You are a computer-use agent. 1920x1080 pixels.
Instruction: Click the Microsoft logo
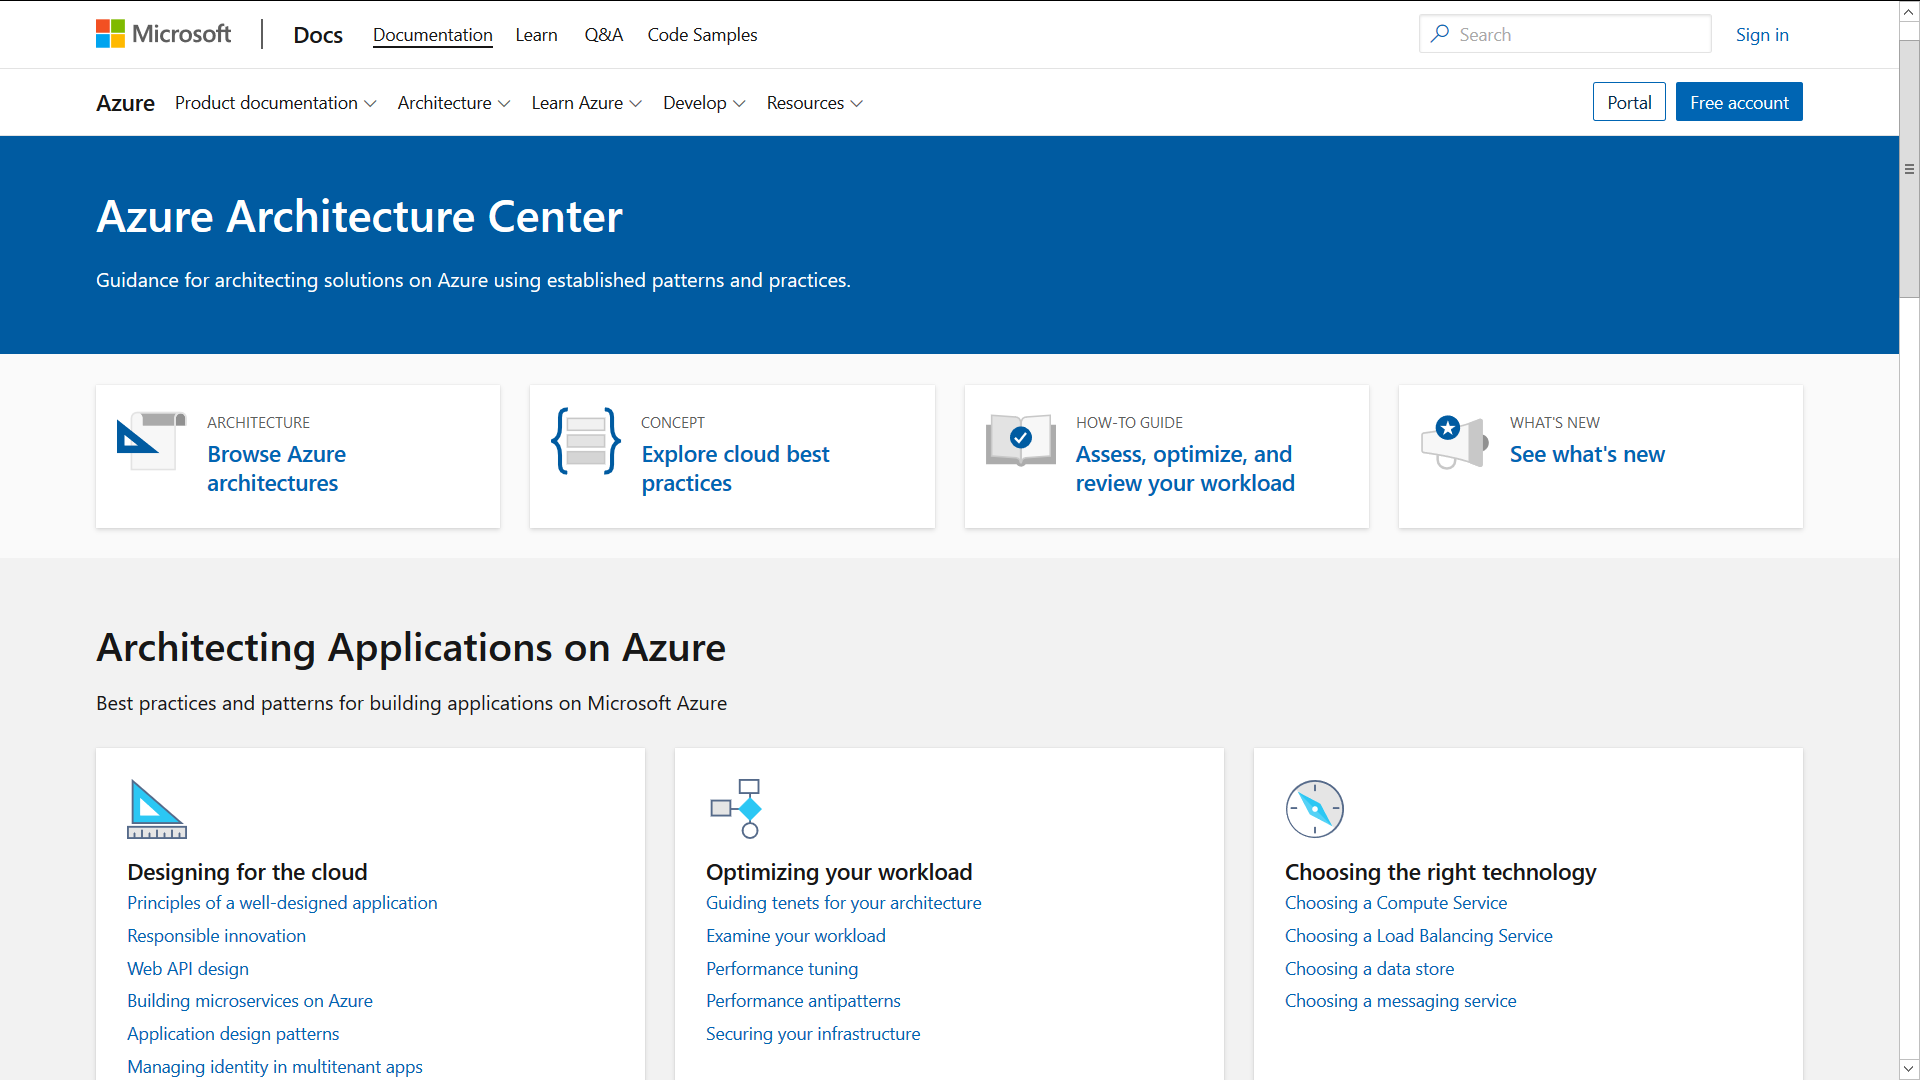click(163, 34)
